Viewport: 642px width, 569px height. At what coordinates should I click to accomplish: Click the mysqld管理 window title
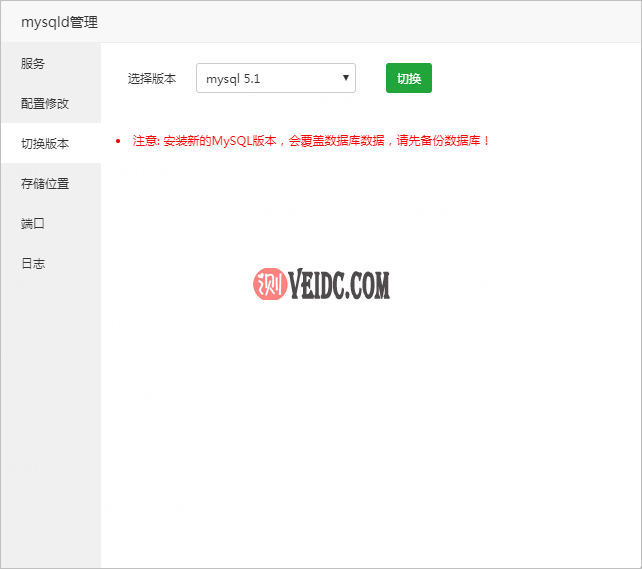59,22
